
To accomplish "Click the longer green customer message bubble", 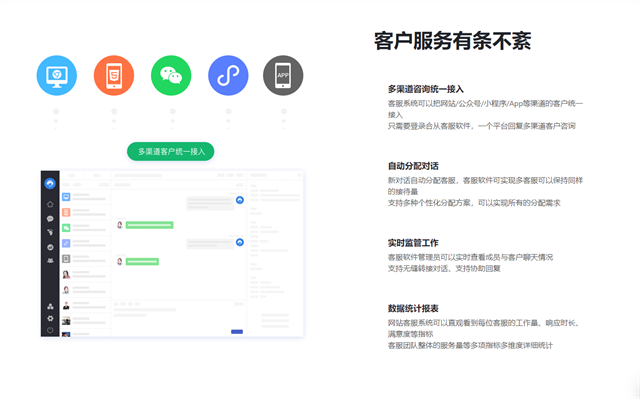I will [149, 225].
